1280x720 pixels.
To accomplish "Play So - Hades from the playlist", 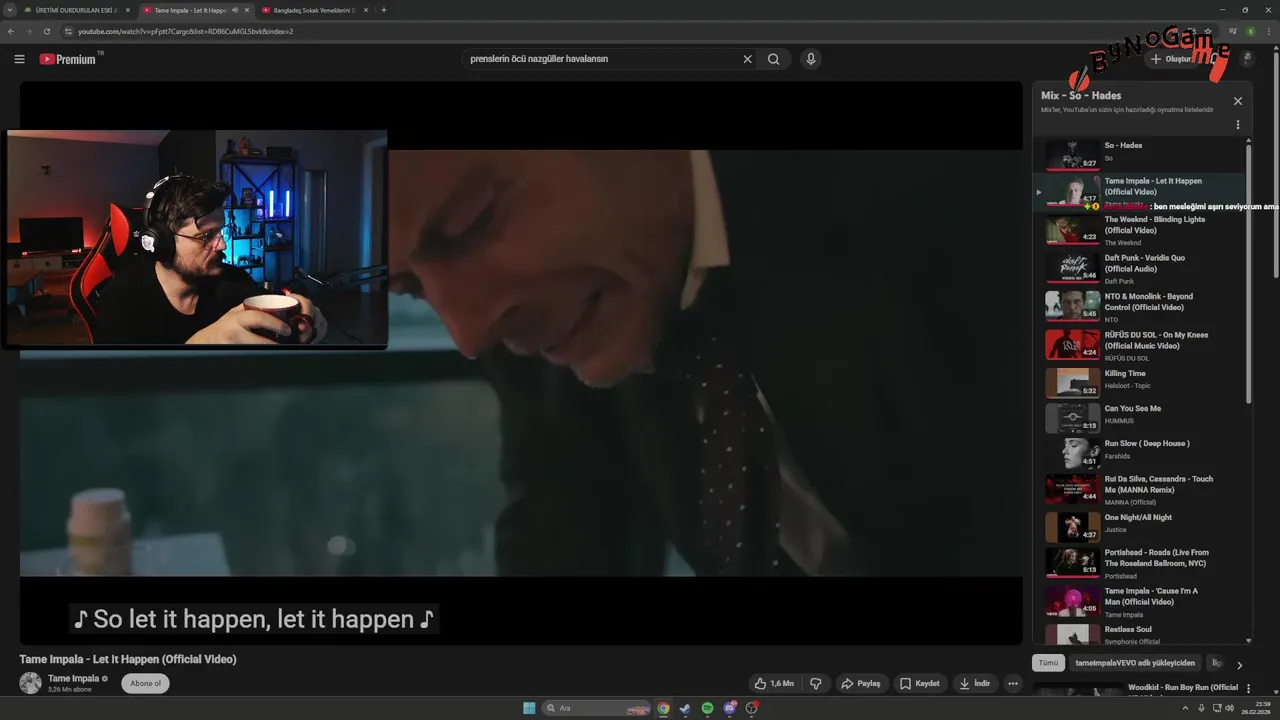I will [x=1140, y=154].
